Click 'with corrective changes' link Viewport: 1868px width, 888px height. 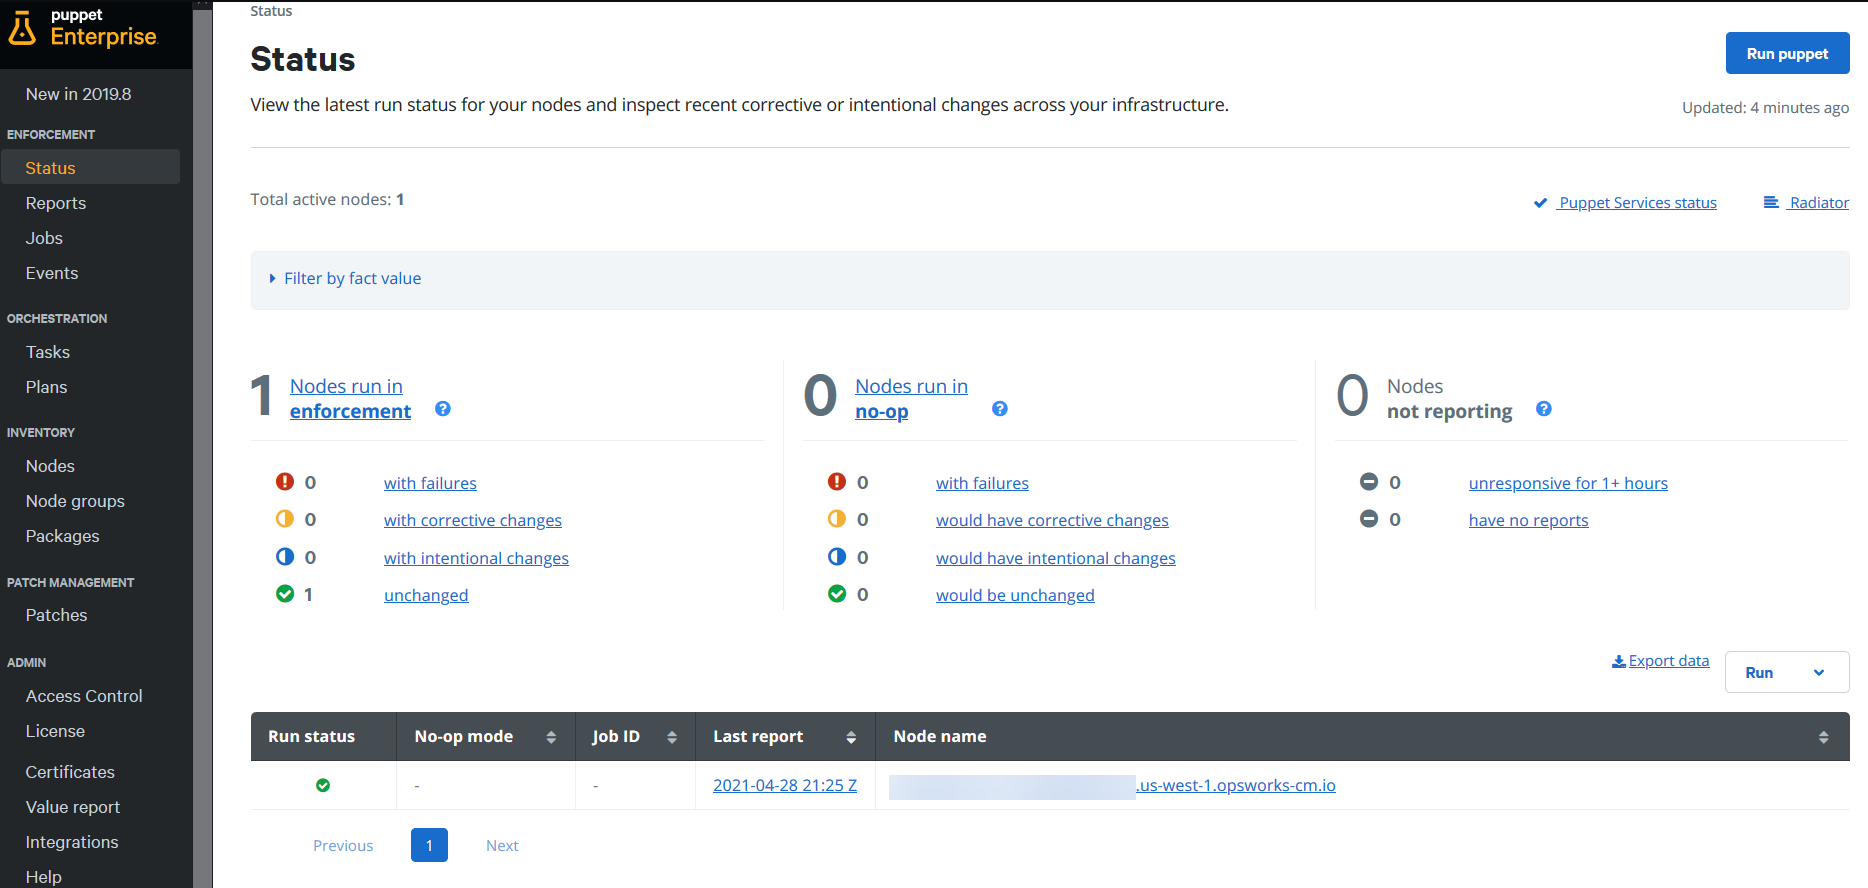pos(473,520)
